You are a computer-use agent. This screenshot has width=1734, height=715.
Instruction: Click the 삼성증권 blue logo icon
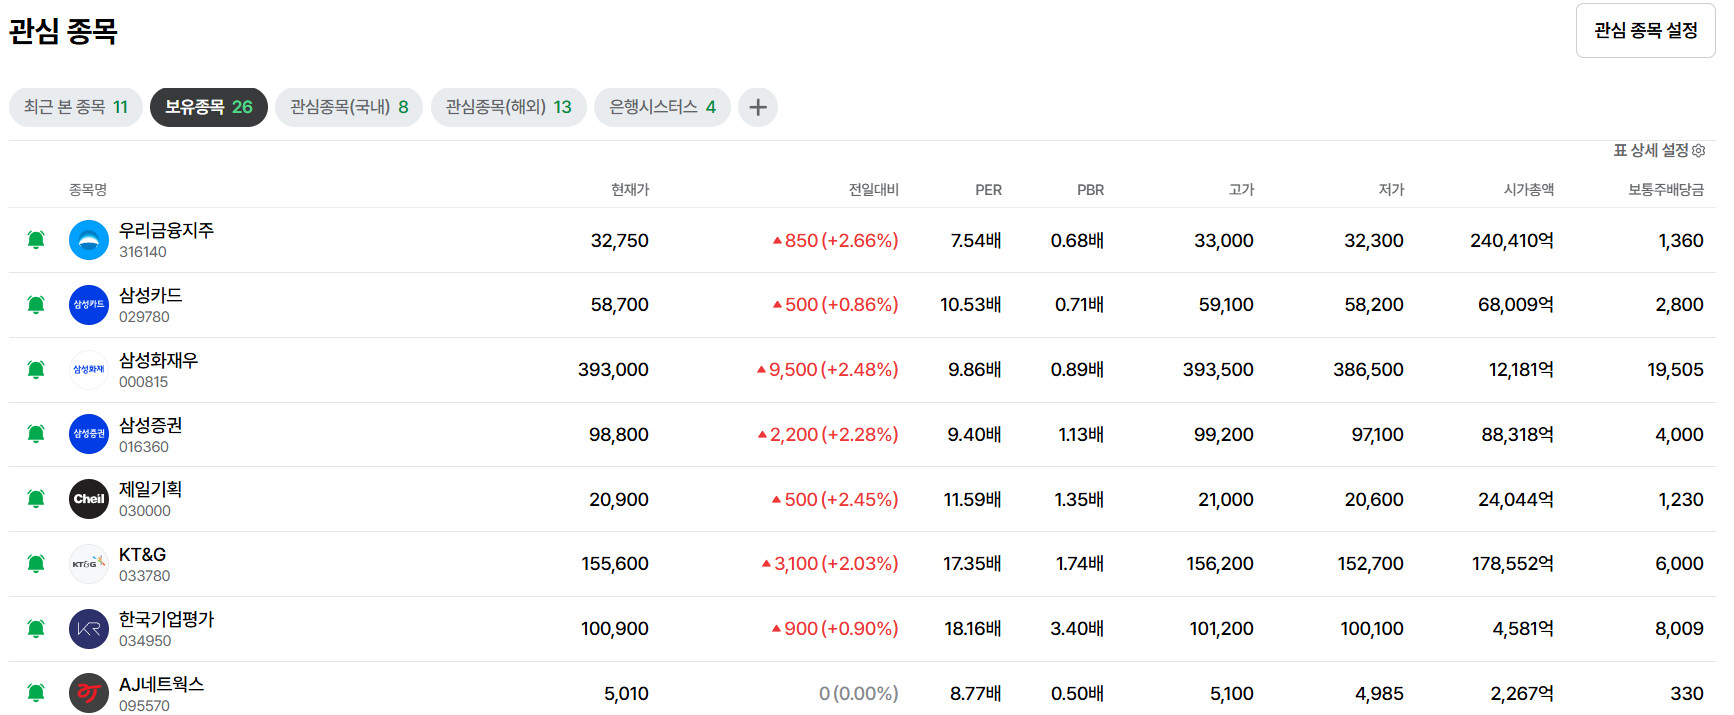pyautogui.click(x=88, y=434)
